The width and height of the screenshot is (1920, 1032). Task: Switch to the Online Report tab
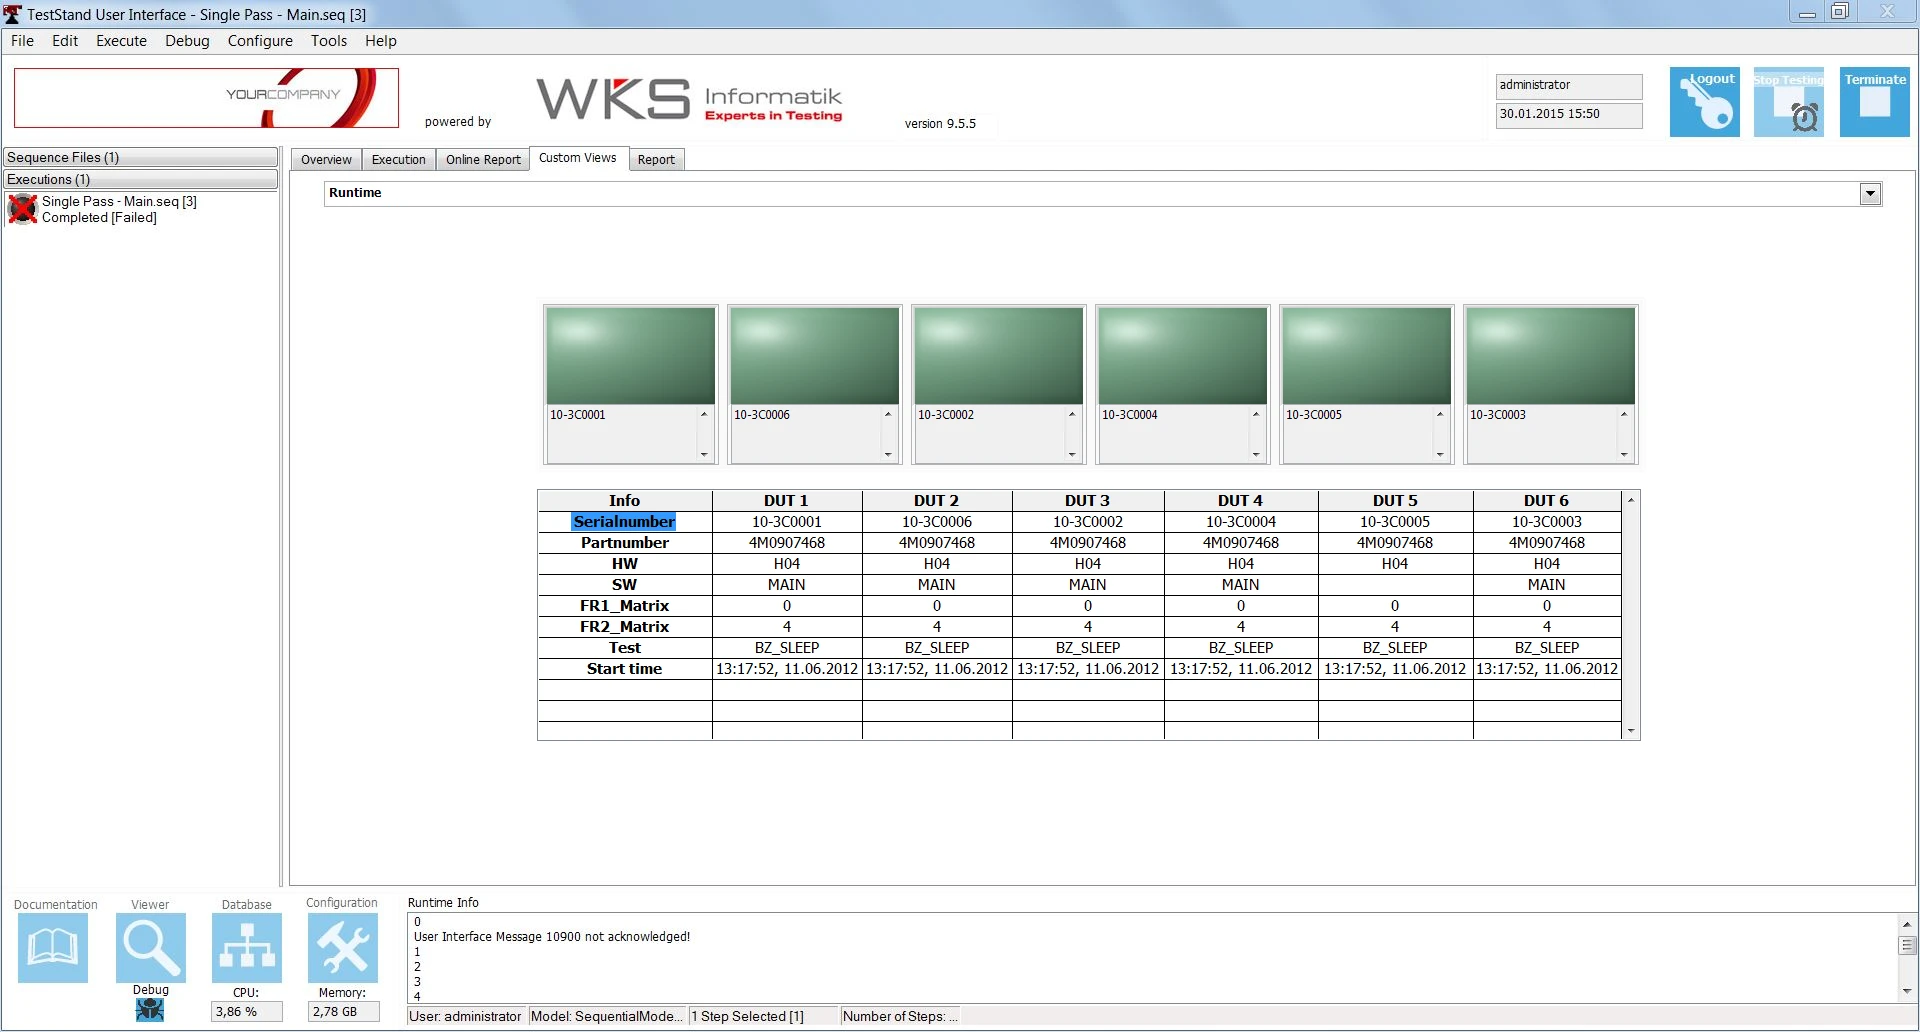tap(483, 160)
